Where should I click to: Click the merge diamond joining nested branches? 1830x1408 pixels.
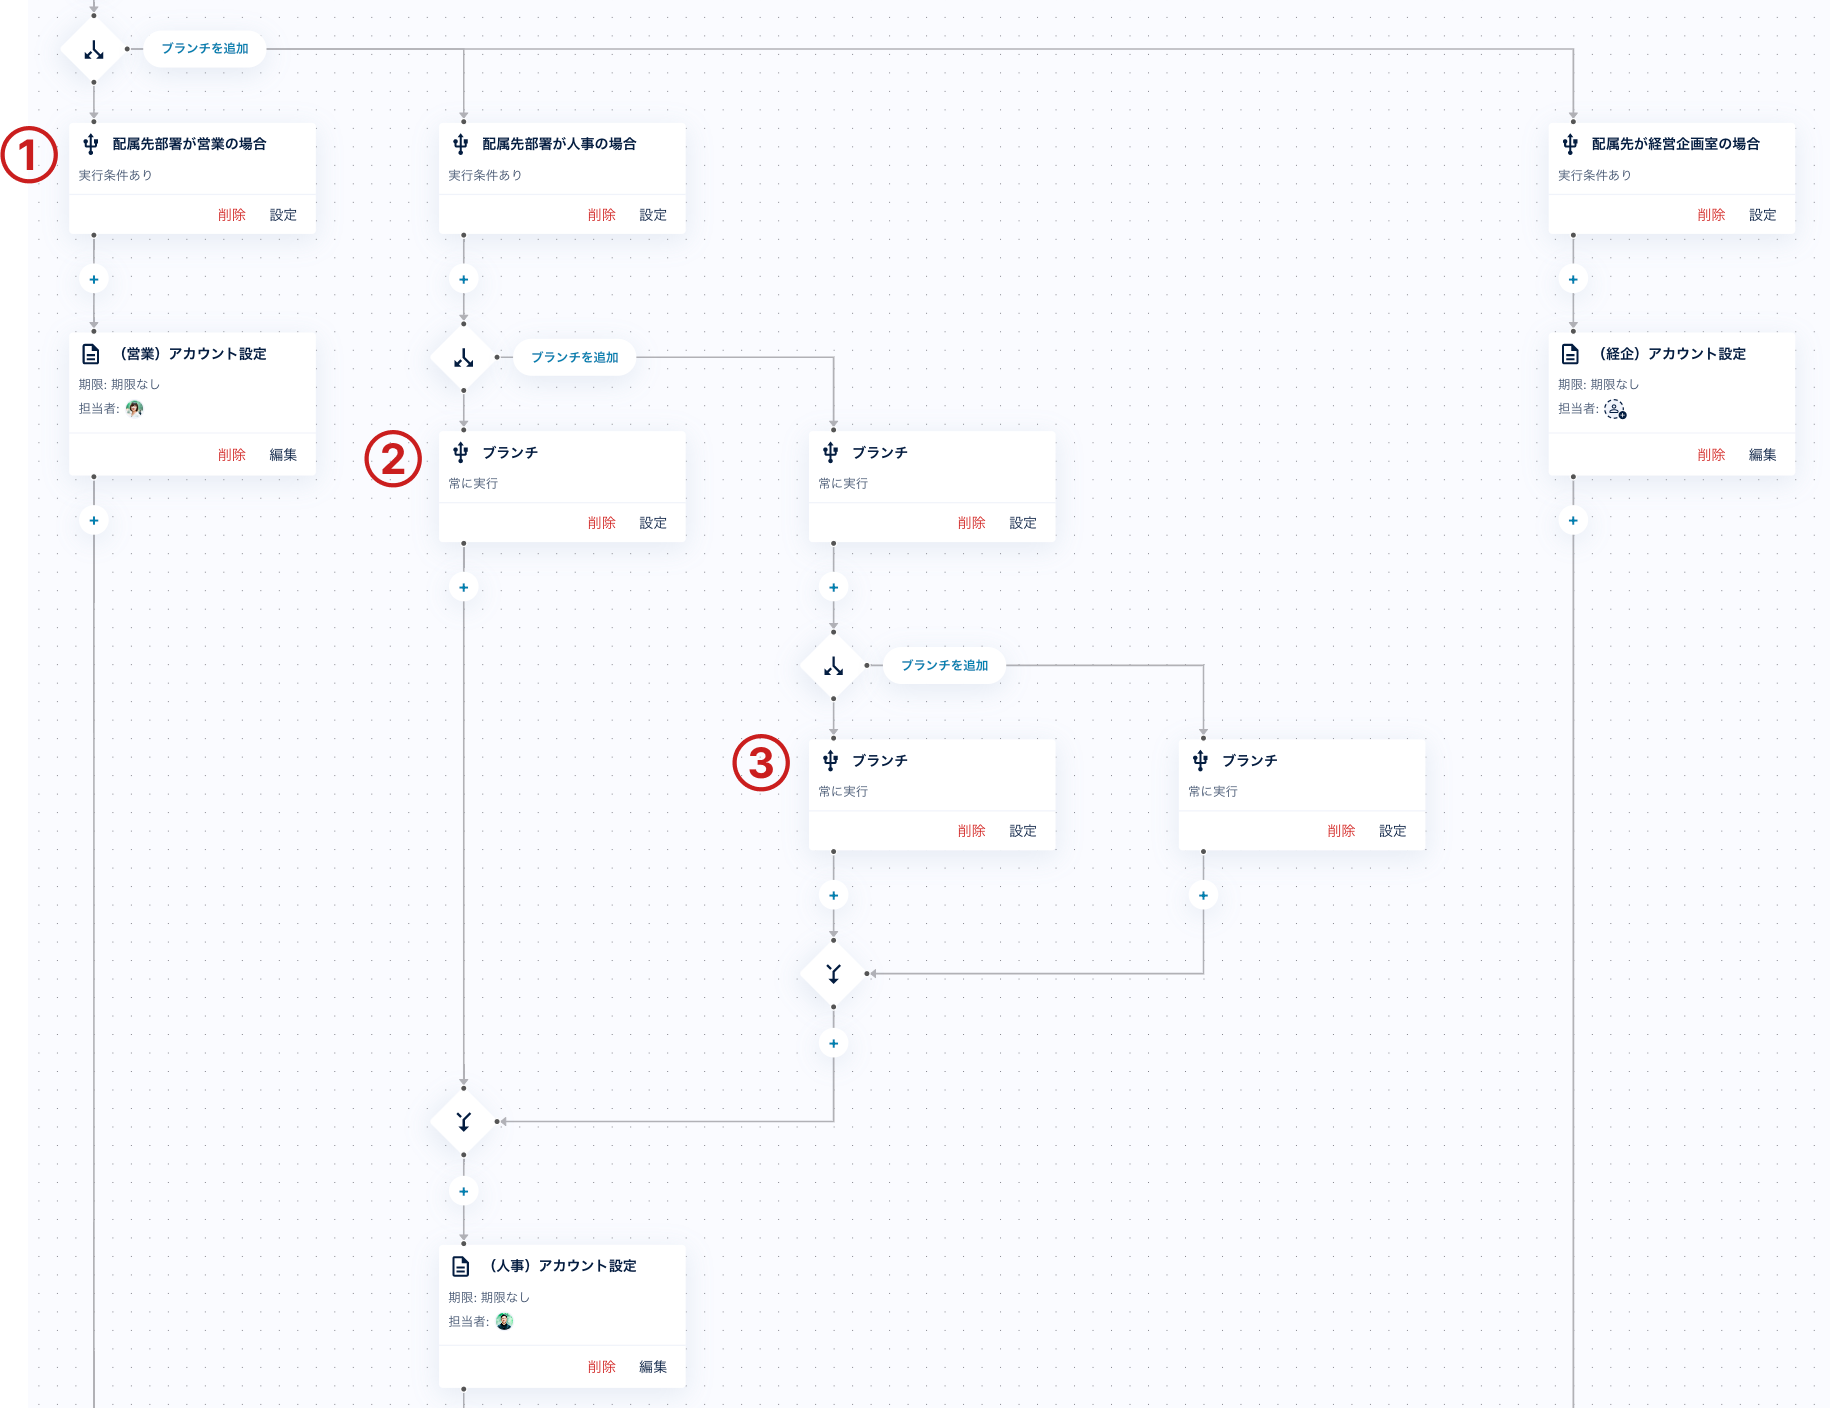click(x=834, y=973)
